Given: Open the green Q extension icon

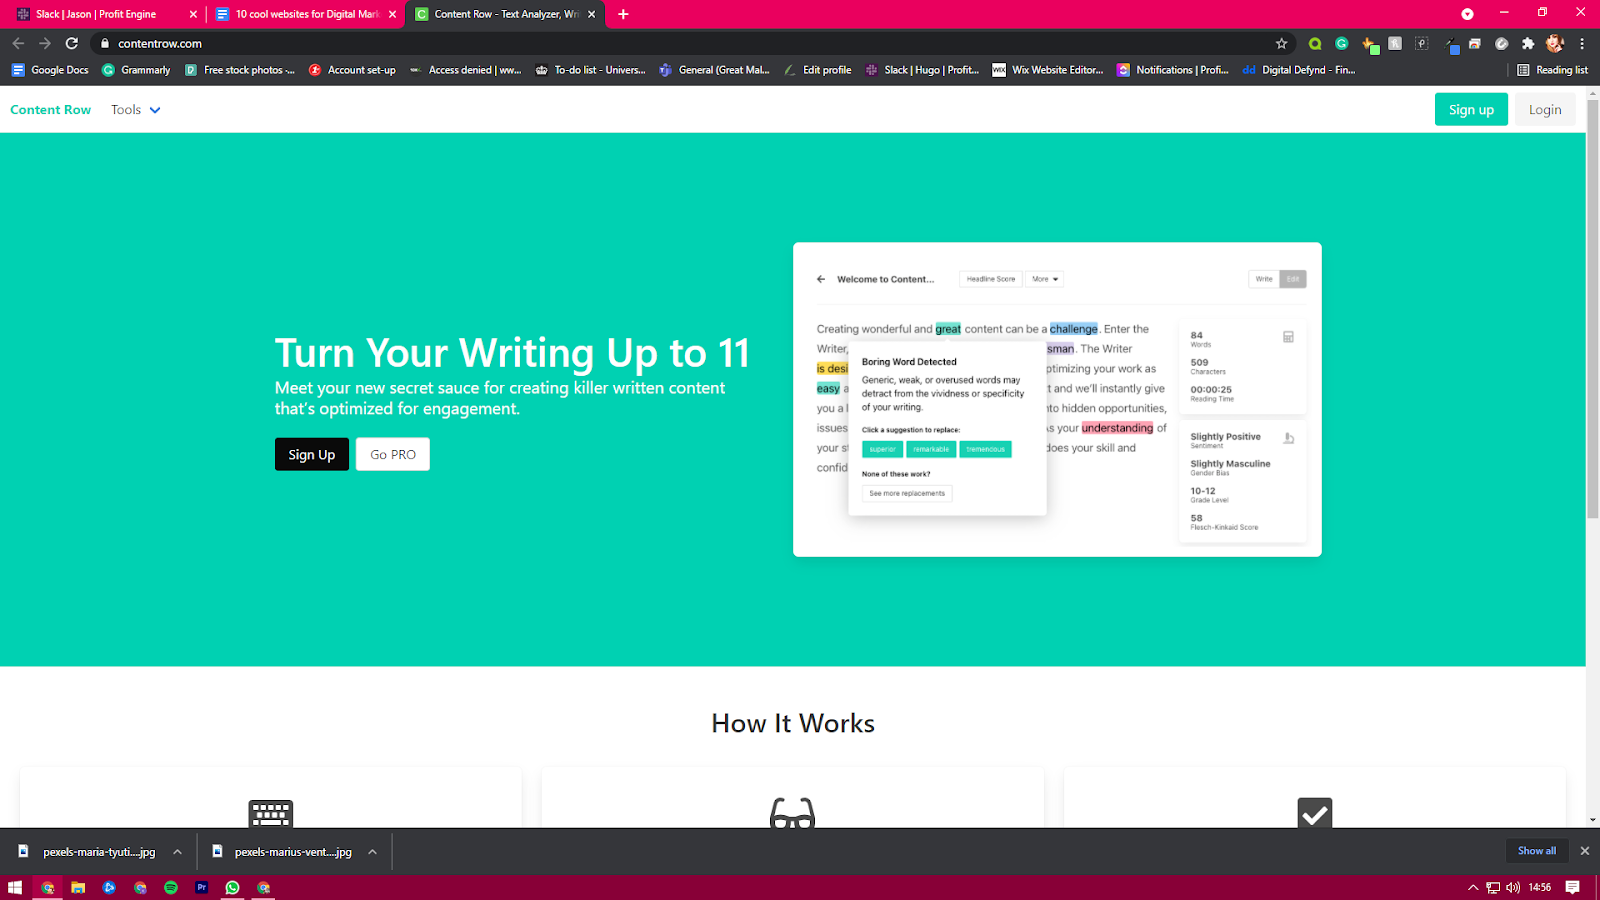Looking at the screenshot, I should [x=1315, y=43].
